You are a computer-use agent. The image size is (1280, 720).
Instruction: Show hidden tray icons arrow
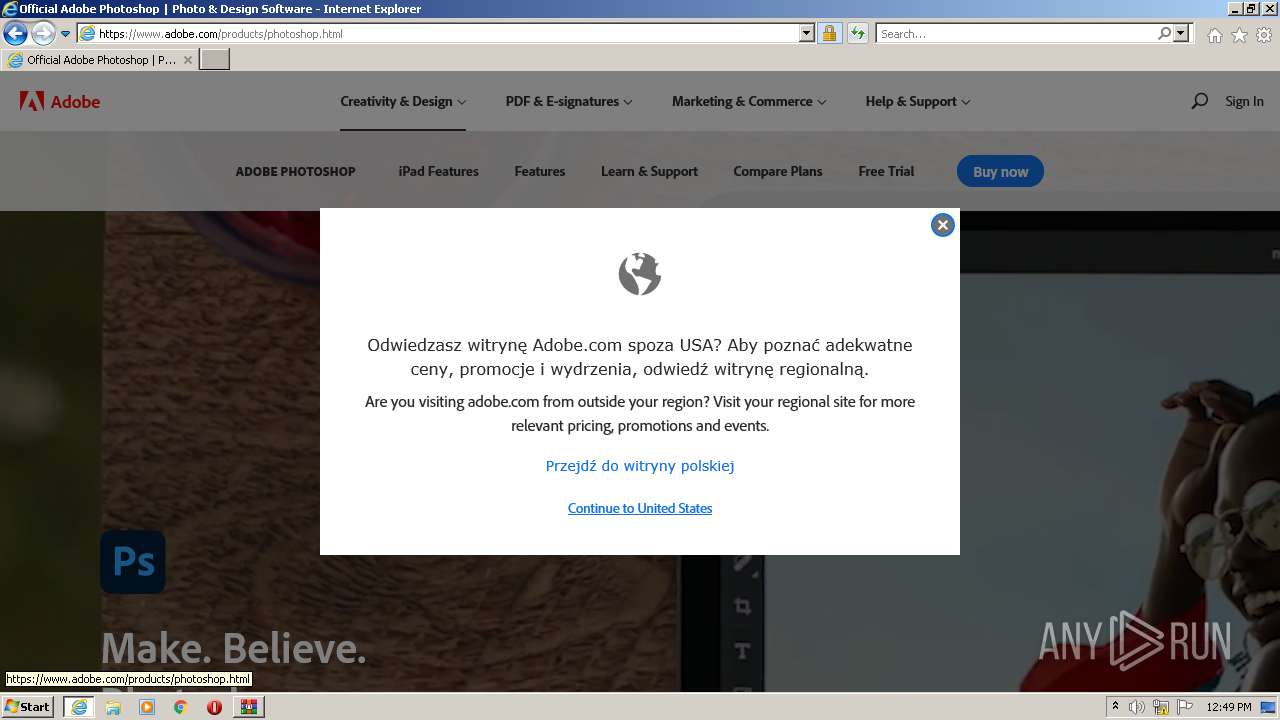1115,707
